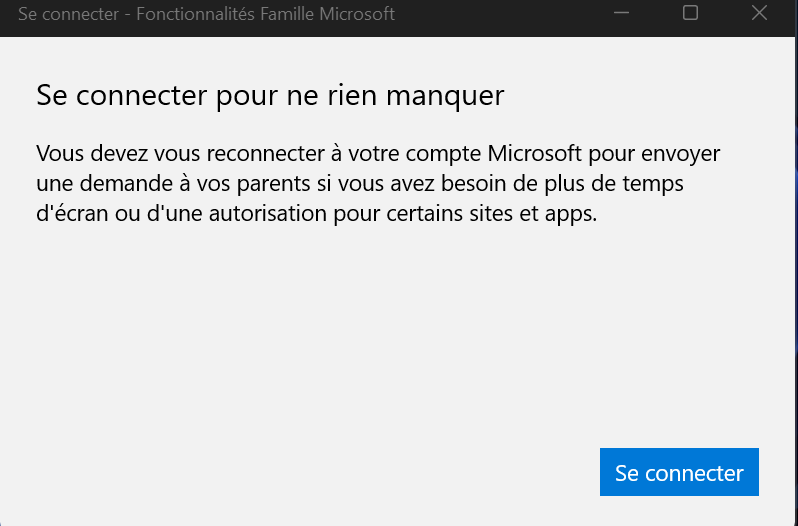798x526 pixels.
Task: Click the word 'autorisation' in the description
Action: pyautogui.click(x=268, y=213)
